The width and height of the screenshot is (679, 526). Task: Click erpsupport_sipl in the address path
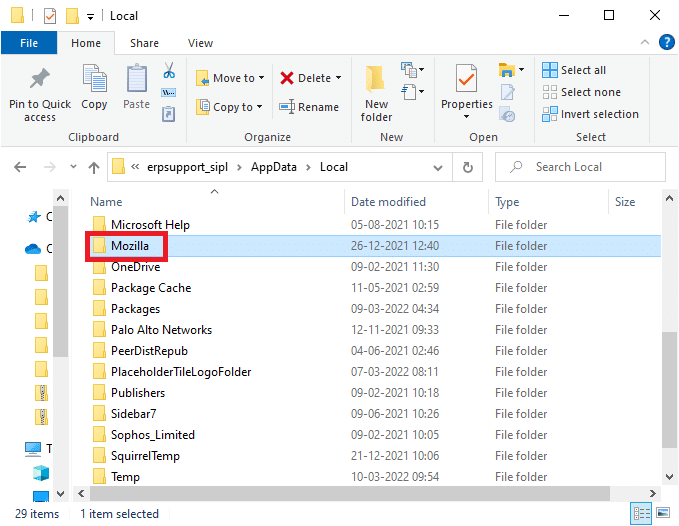click(187, 167)
